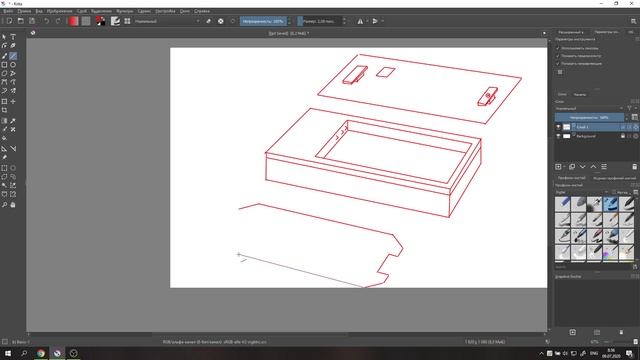
Task: Toggle horizontal mirror tool in toolbar
Action: pos(360,21)
